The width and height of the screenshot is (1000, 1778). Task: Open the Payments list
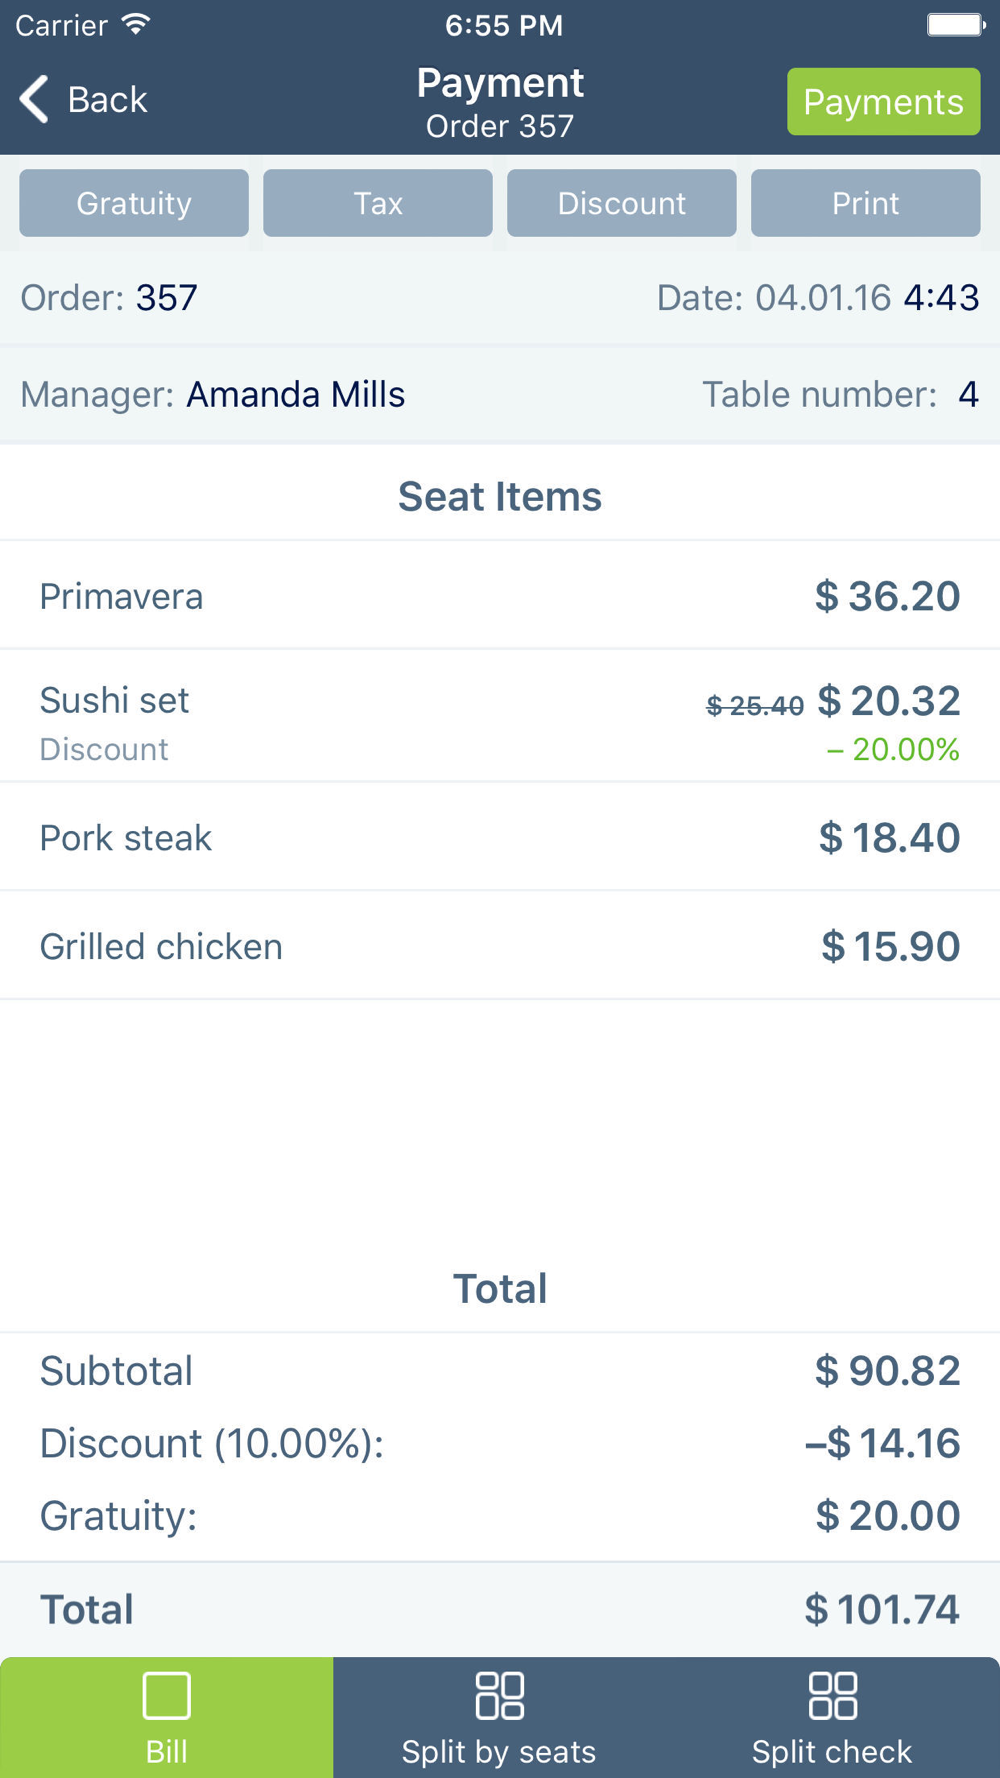point(883,101)
